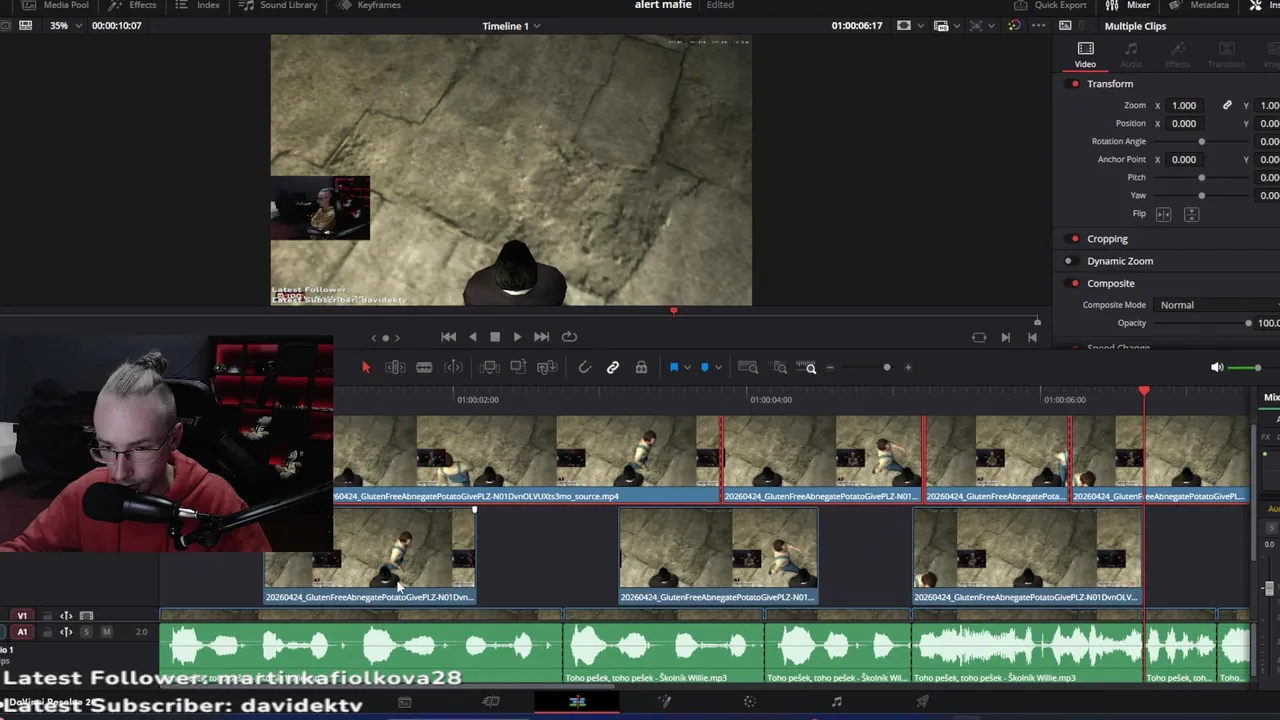Expand the Cropping section header
This screenshot has width=1280, height=720.
pos(1107,239)
